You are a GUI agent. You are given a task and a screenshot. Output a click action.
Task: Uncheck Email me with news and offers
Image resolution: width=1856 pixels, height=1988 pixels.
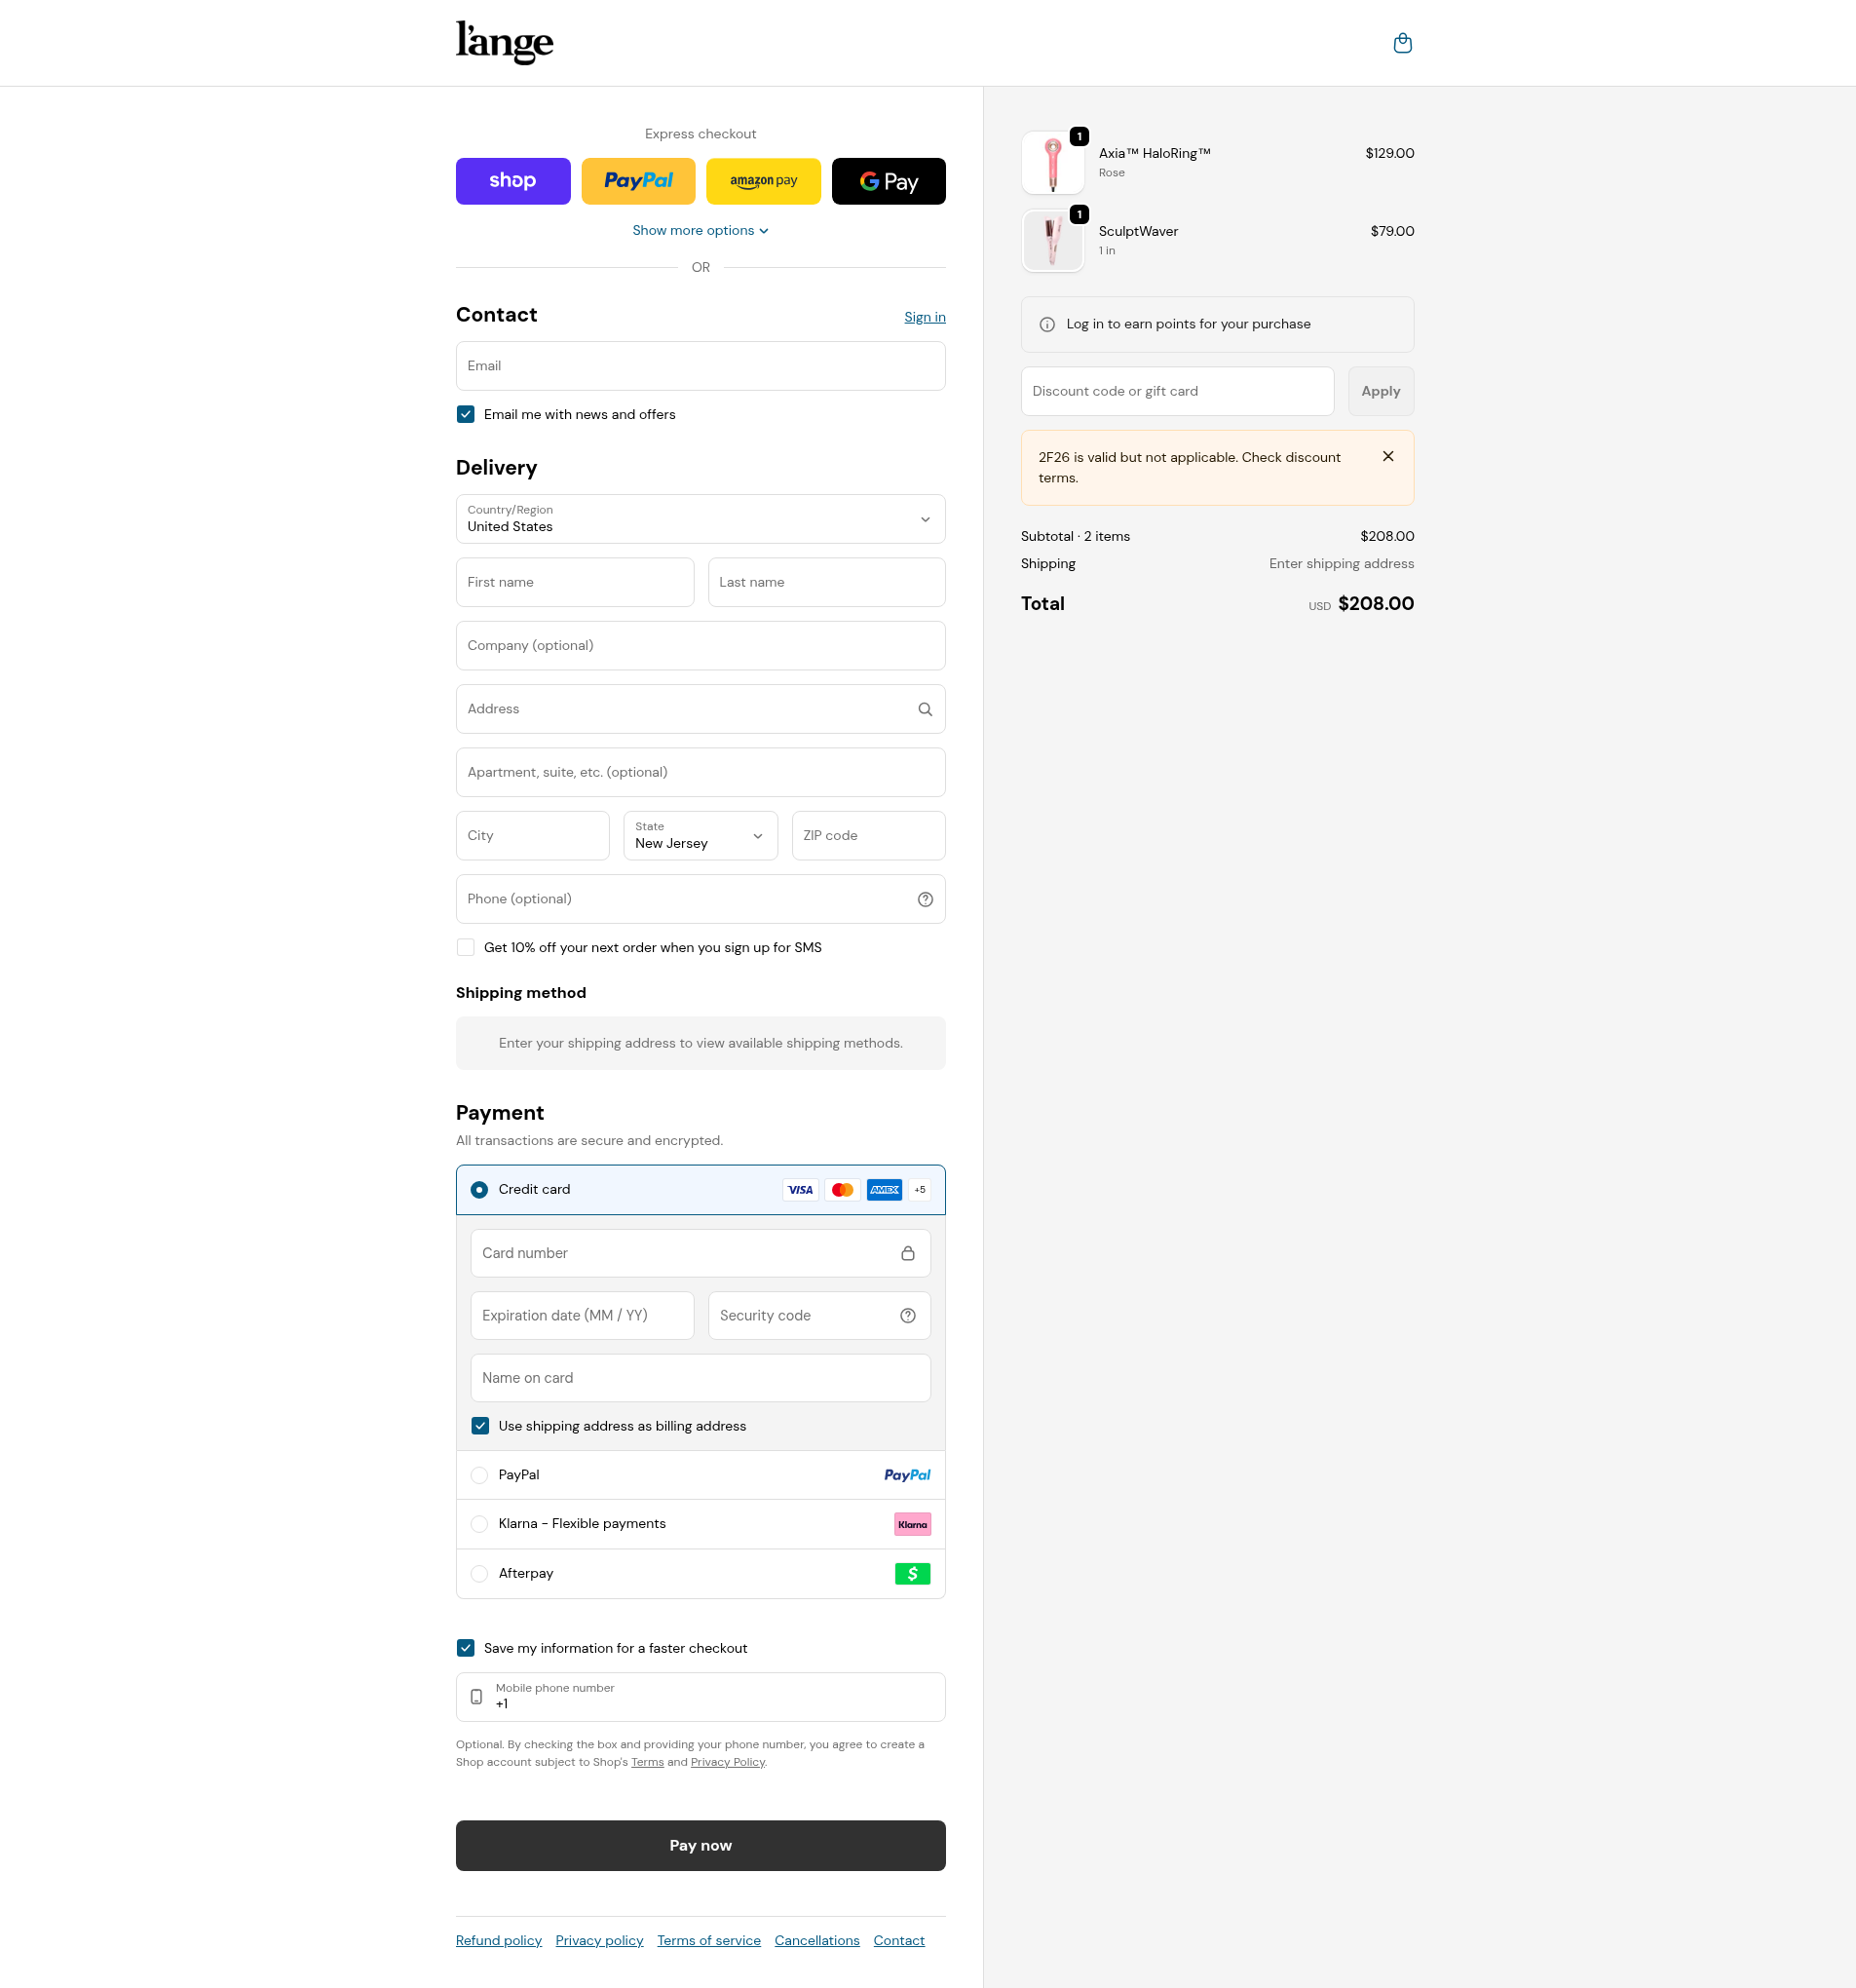click(466, 414)
